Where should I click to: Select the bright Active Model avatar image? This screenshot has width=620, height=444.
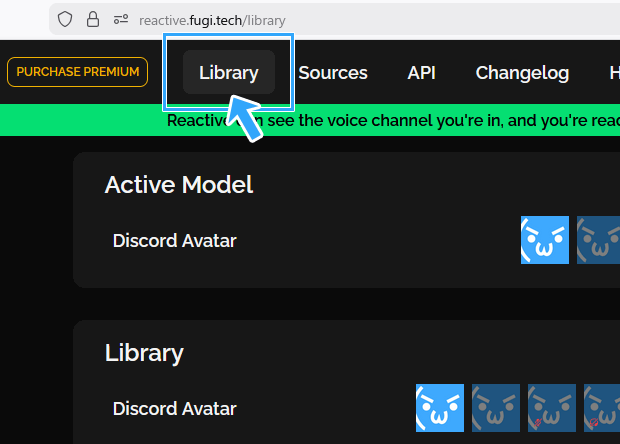545,240
